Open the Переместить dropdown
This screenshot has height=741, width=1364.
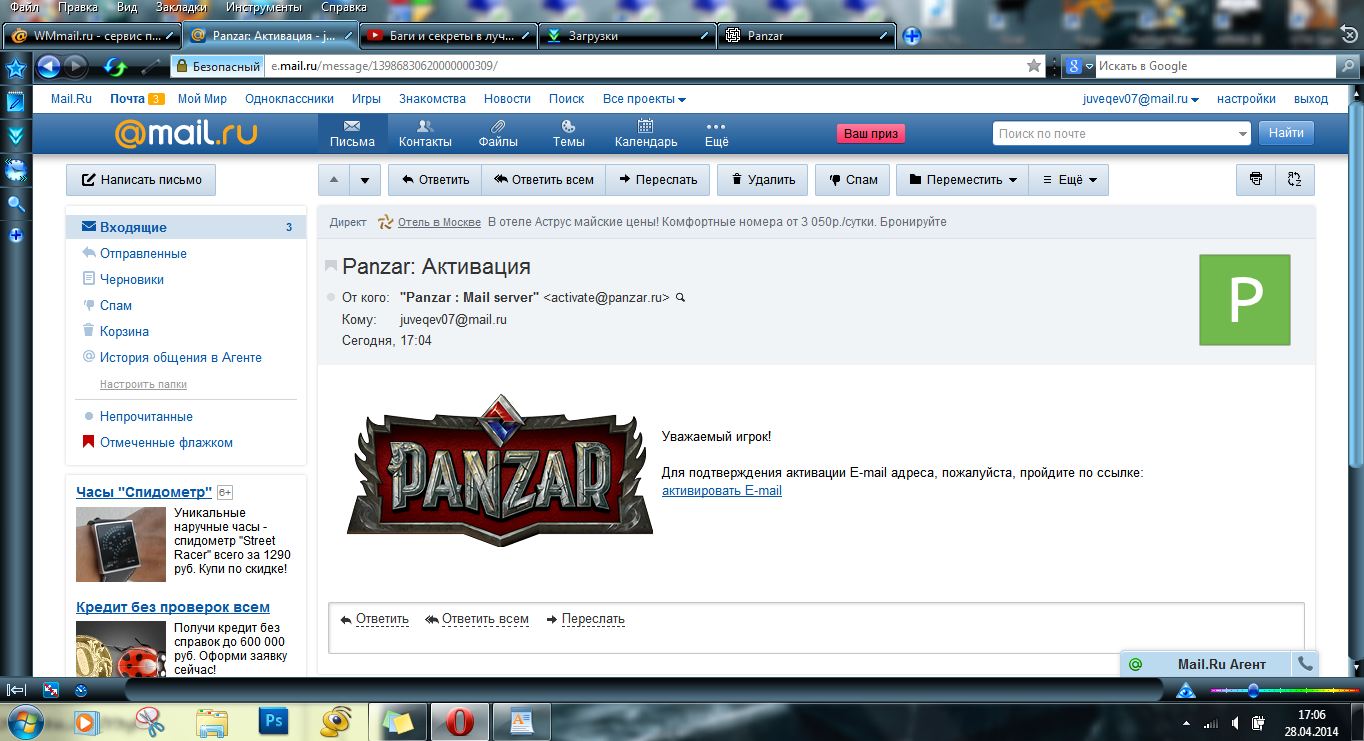click(x=964, y=180)
